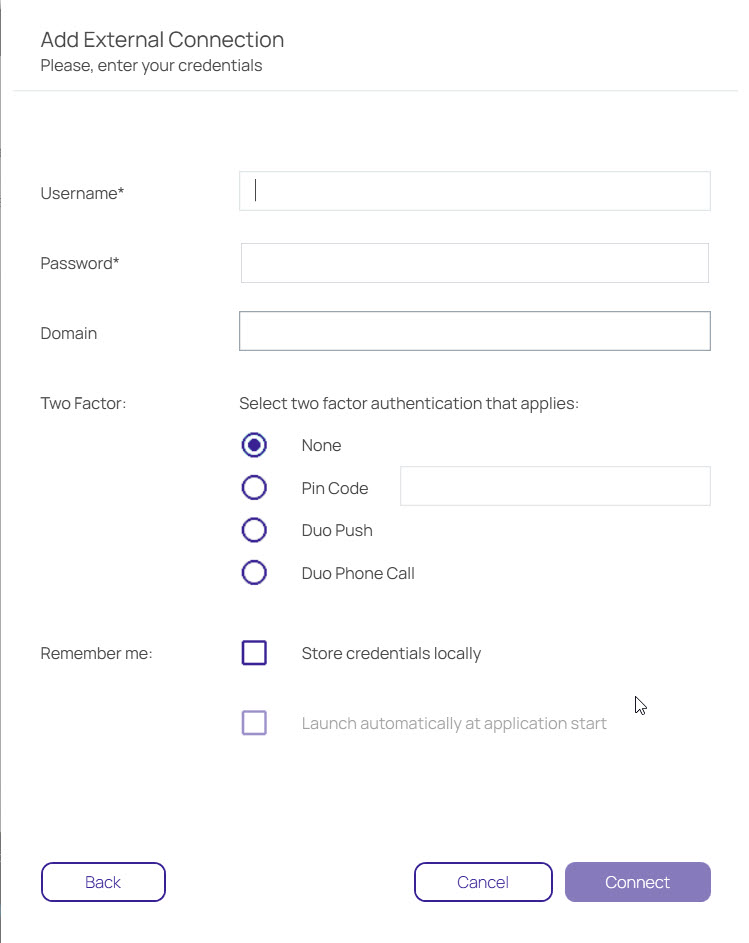Enable Store credentials locally
This screenshot has width=749, height=943.
point(254,652)
